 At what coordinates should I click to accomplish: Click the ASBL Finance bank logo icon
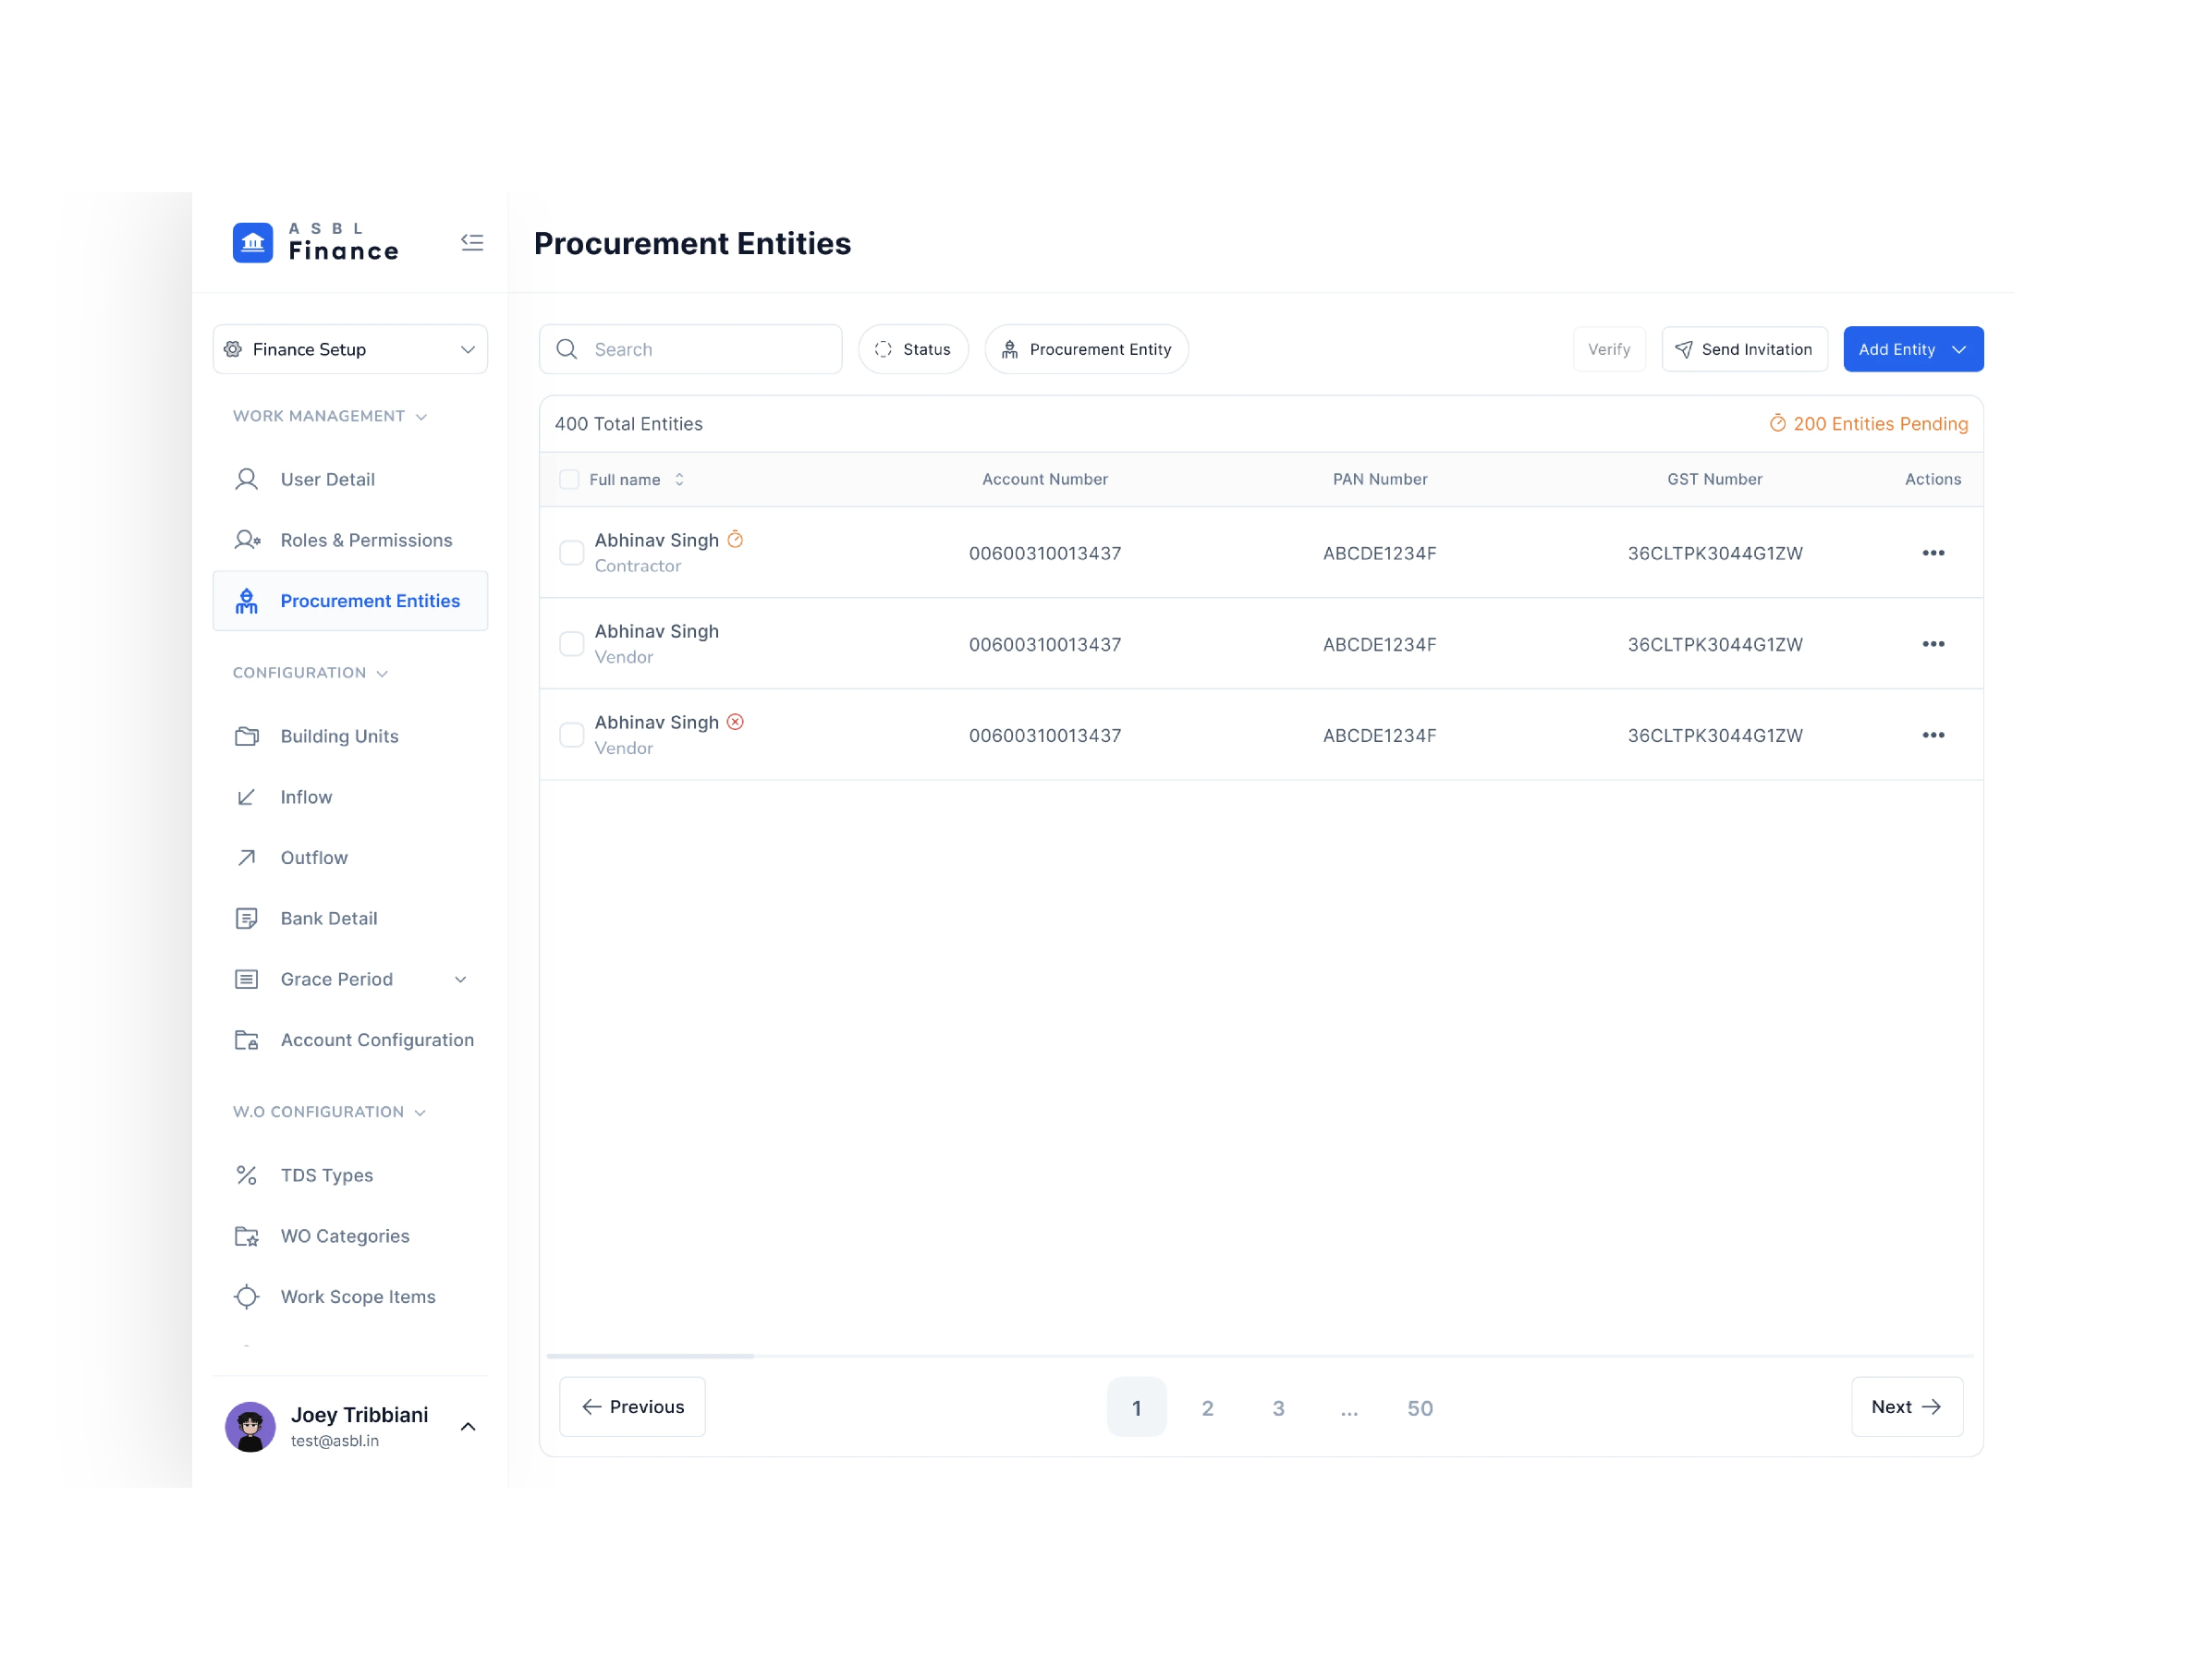click(x=252, y=242)
